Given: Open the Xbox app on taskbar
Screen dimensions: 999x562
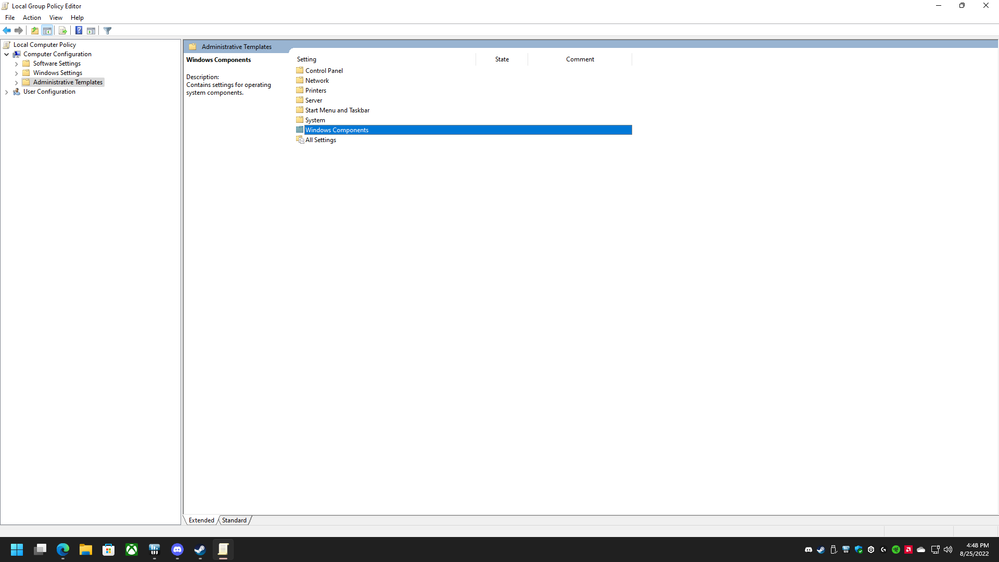Looking at the screenshot, I should [132, 549].
